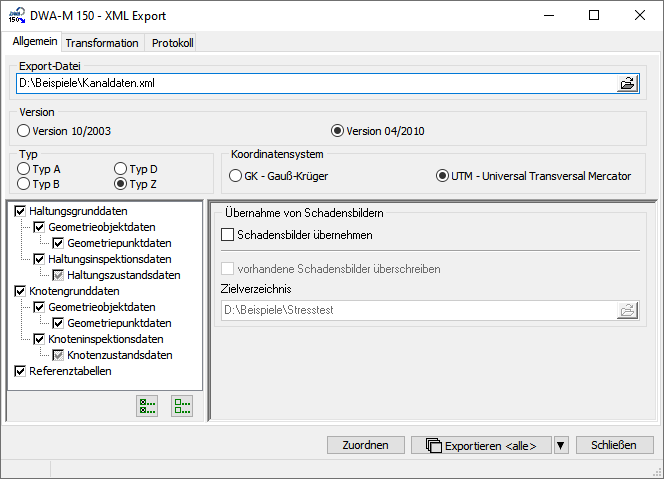Screen dimensions: 664x479
Task: Select GK - Gauß-Krüger coordinate system
Action: click(x=235, y=176)
